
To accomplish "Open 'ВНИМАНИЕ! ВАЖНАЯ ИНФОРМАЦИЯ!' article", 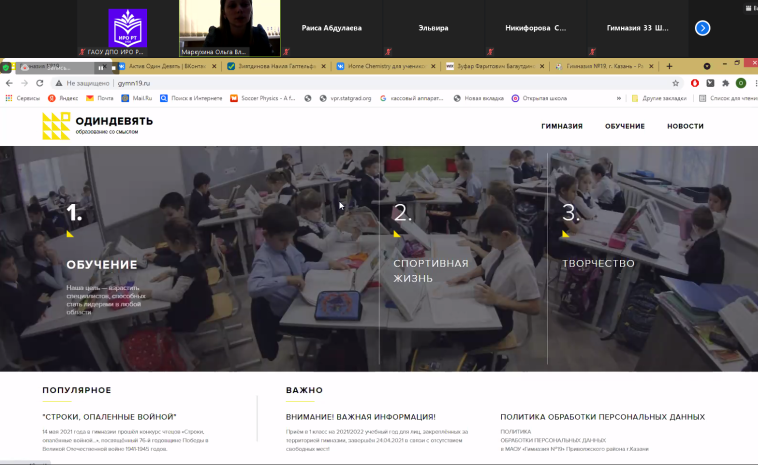I will pyautogui.click(x=361, y=417).
